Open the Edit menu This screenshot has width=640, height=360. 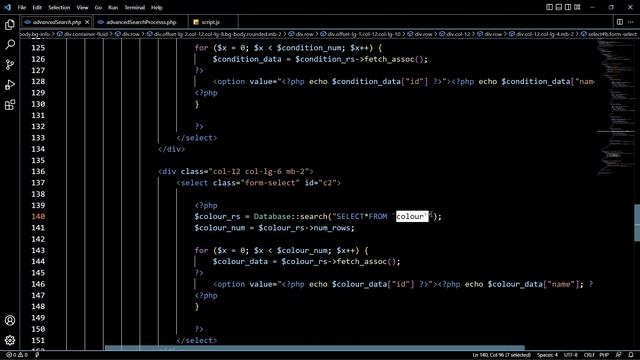pyautogui.click(x=37, y=7)
